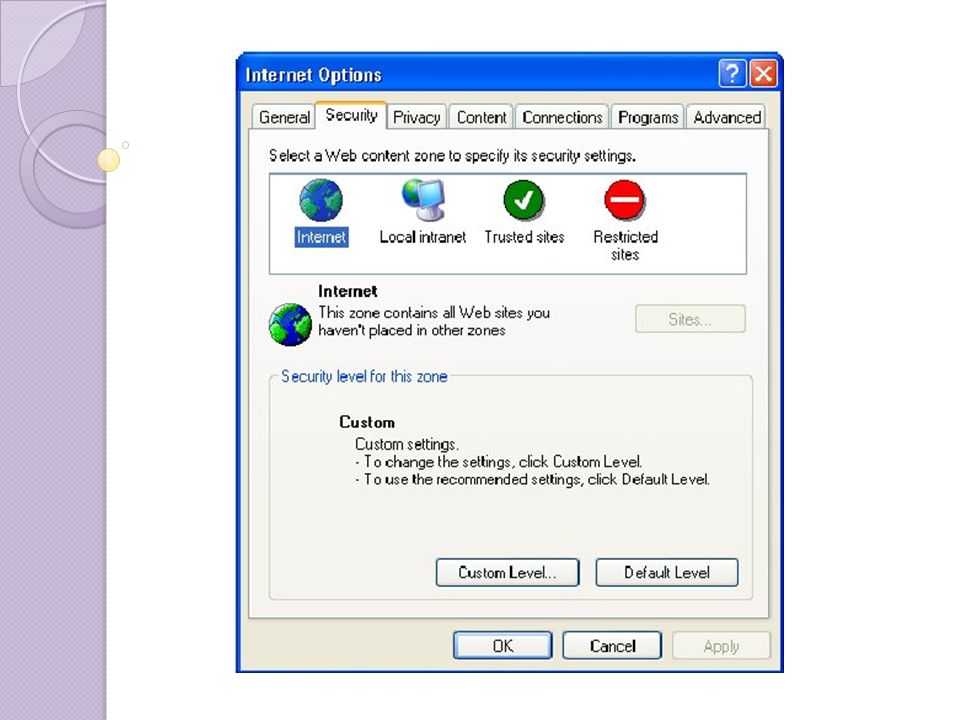Open the Content tab
Viewport: 960px width, 720px height.
click(x=482, y=117)
